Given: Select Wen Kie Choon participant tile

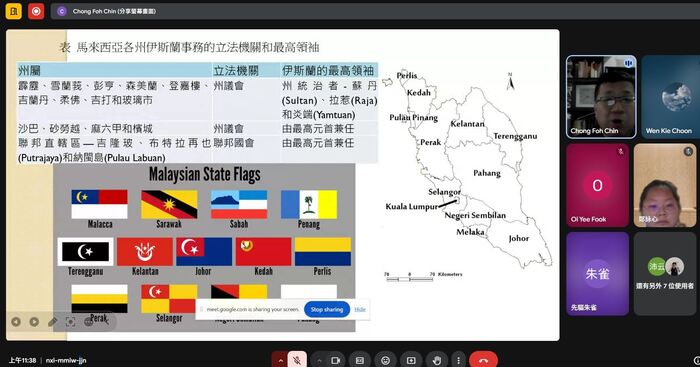Looking at the screenshot, I should 671,96.
